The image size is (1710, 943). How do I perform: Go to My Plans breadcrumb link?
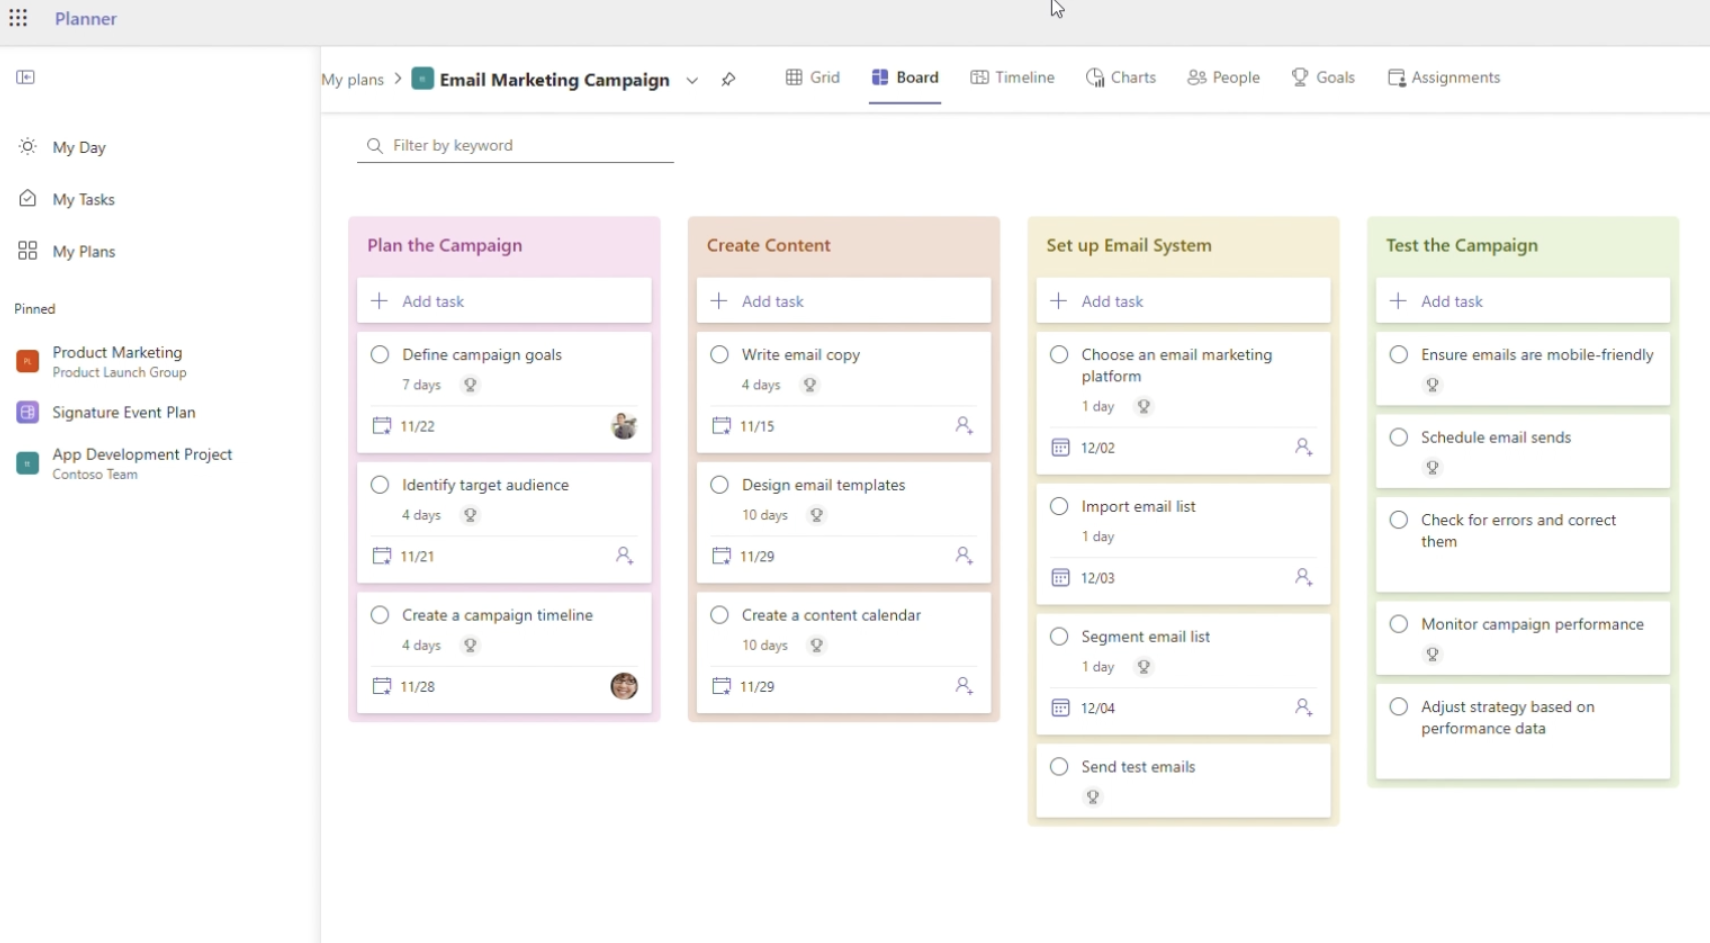pos(352,79)
